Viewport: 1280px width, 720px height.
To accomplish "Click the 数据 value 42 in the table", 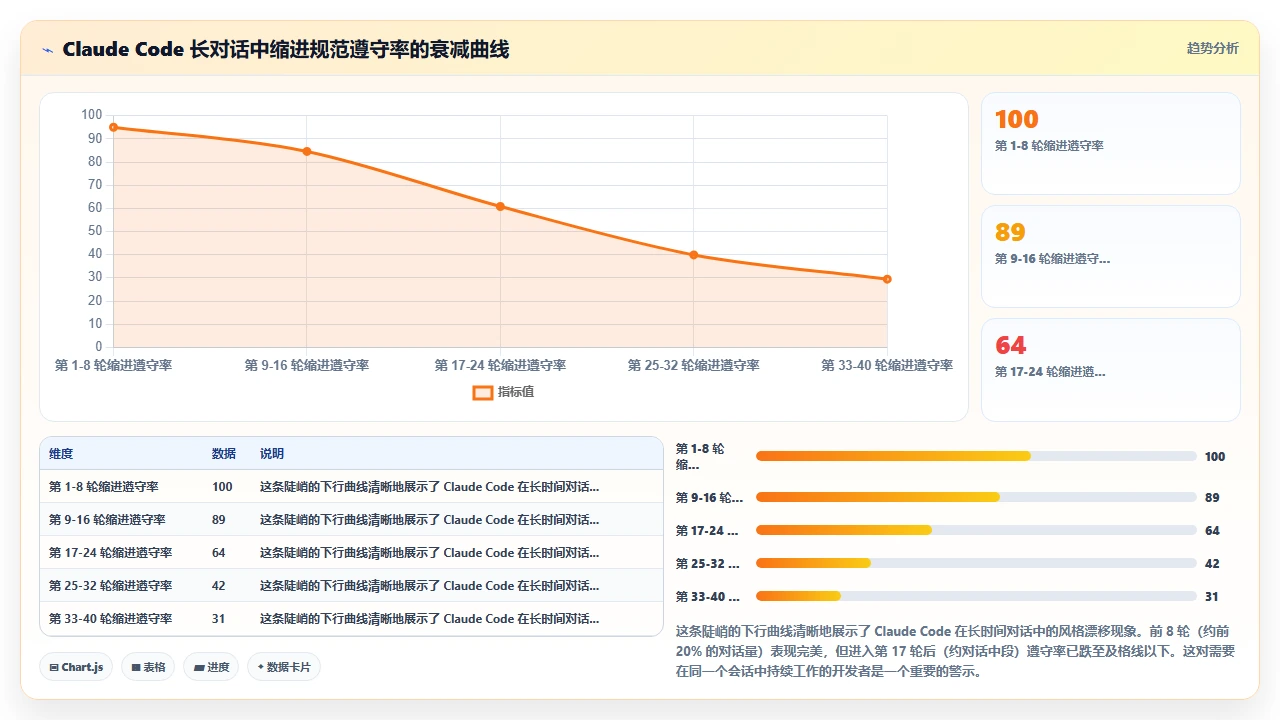I will tap(219, 586).
